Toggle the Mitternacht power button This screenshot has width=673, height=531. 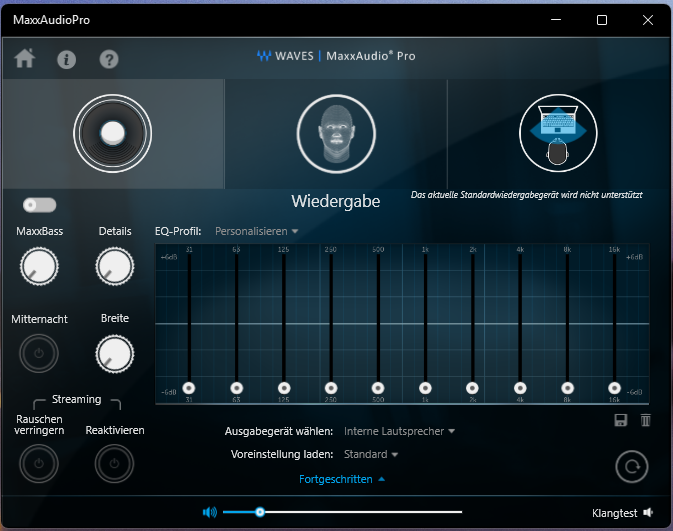click(x=39, y=354)
